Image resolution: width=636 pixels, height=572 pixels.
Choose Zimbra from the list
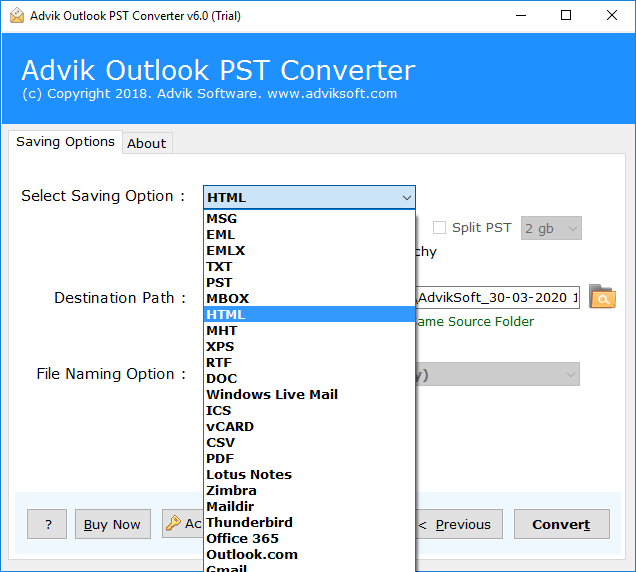coord(309,490)
